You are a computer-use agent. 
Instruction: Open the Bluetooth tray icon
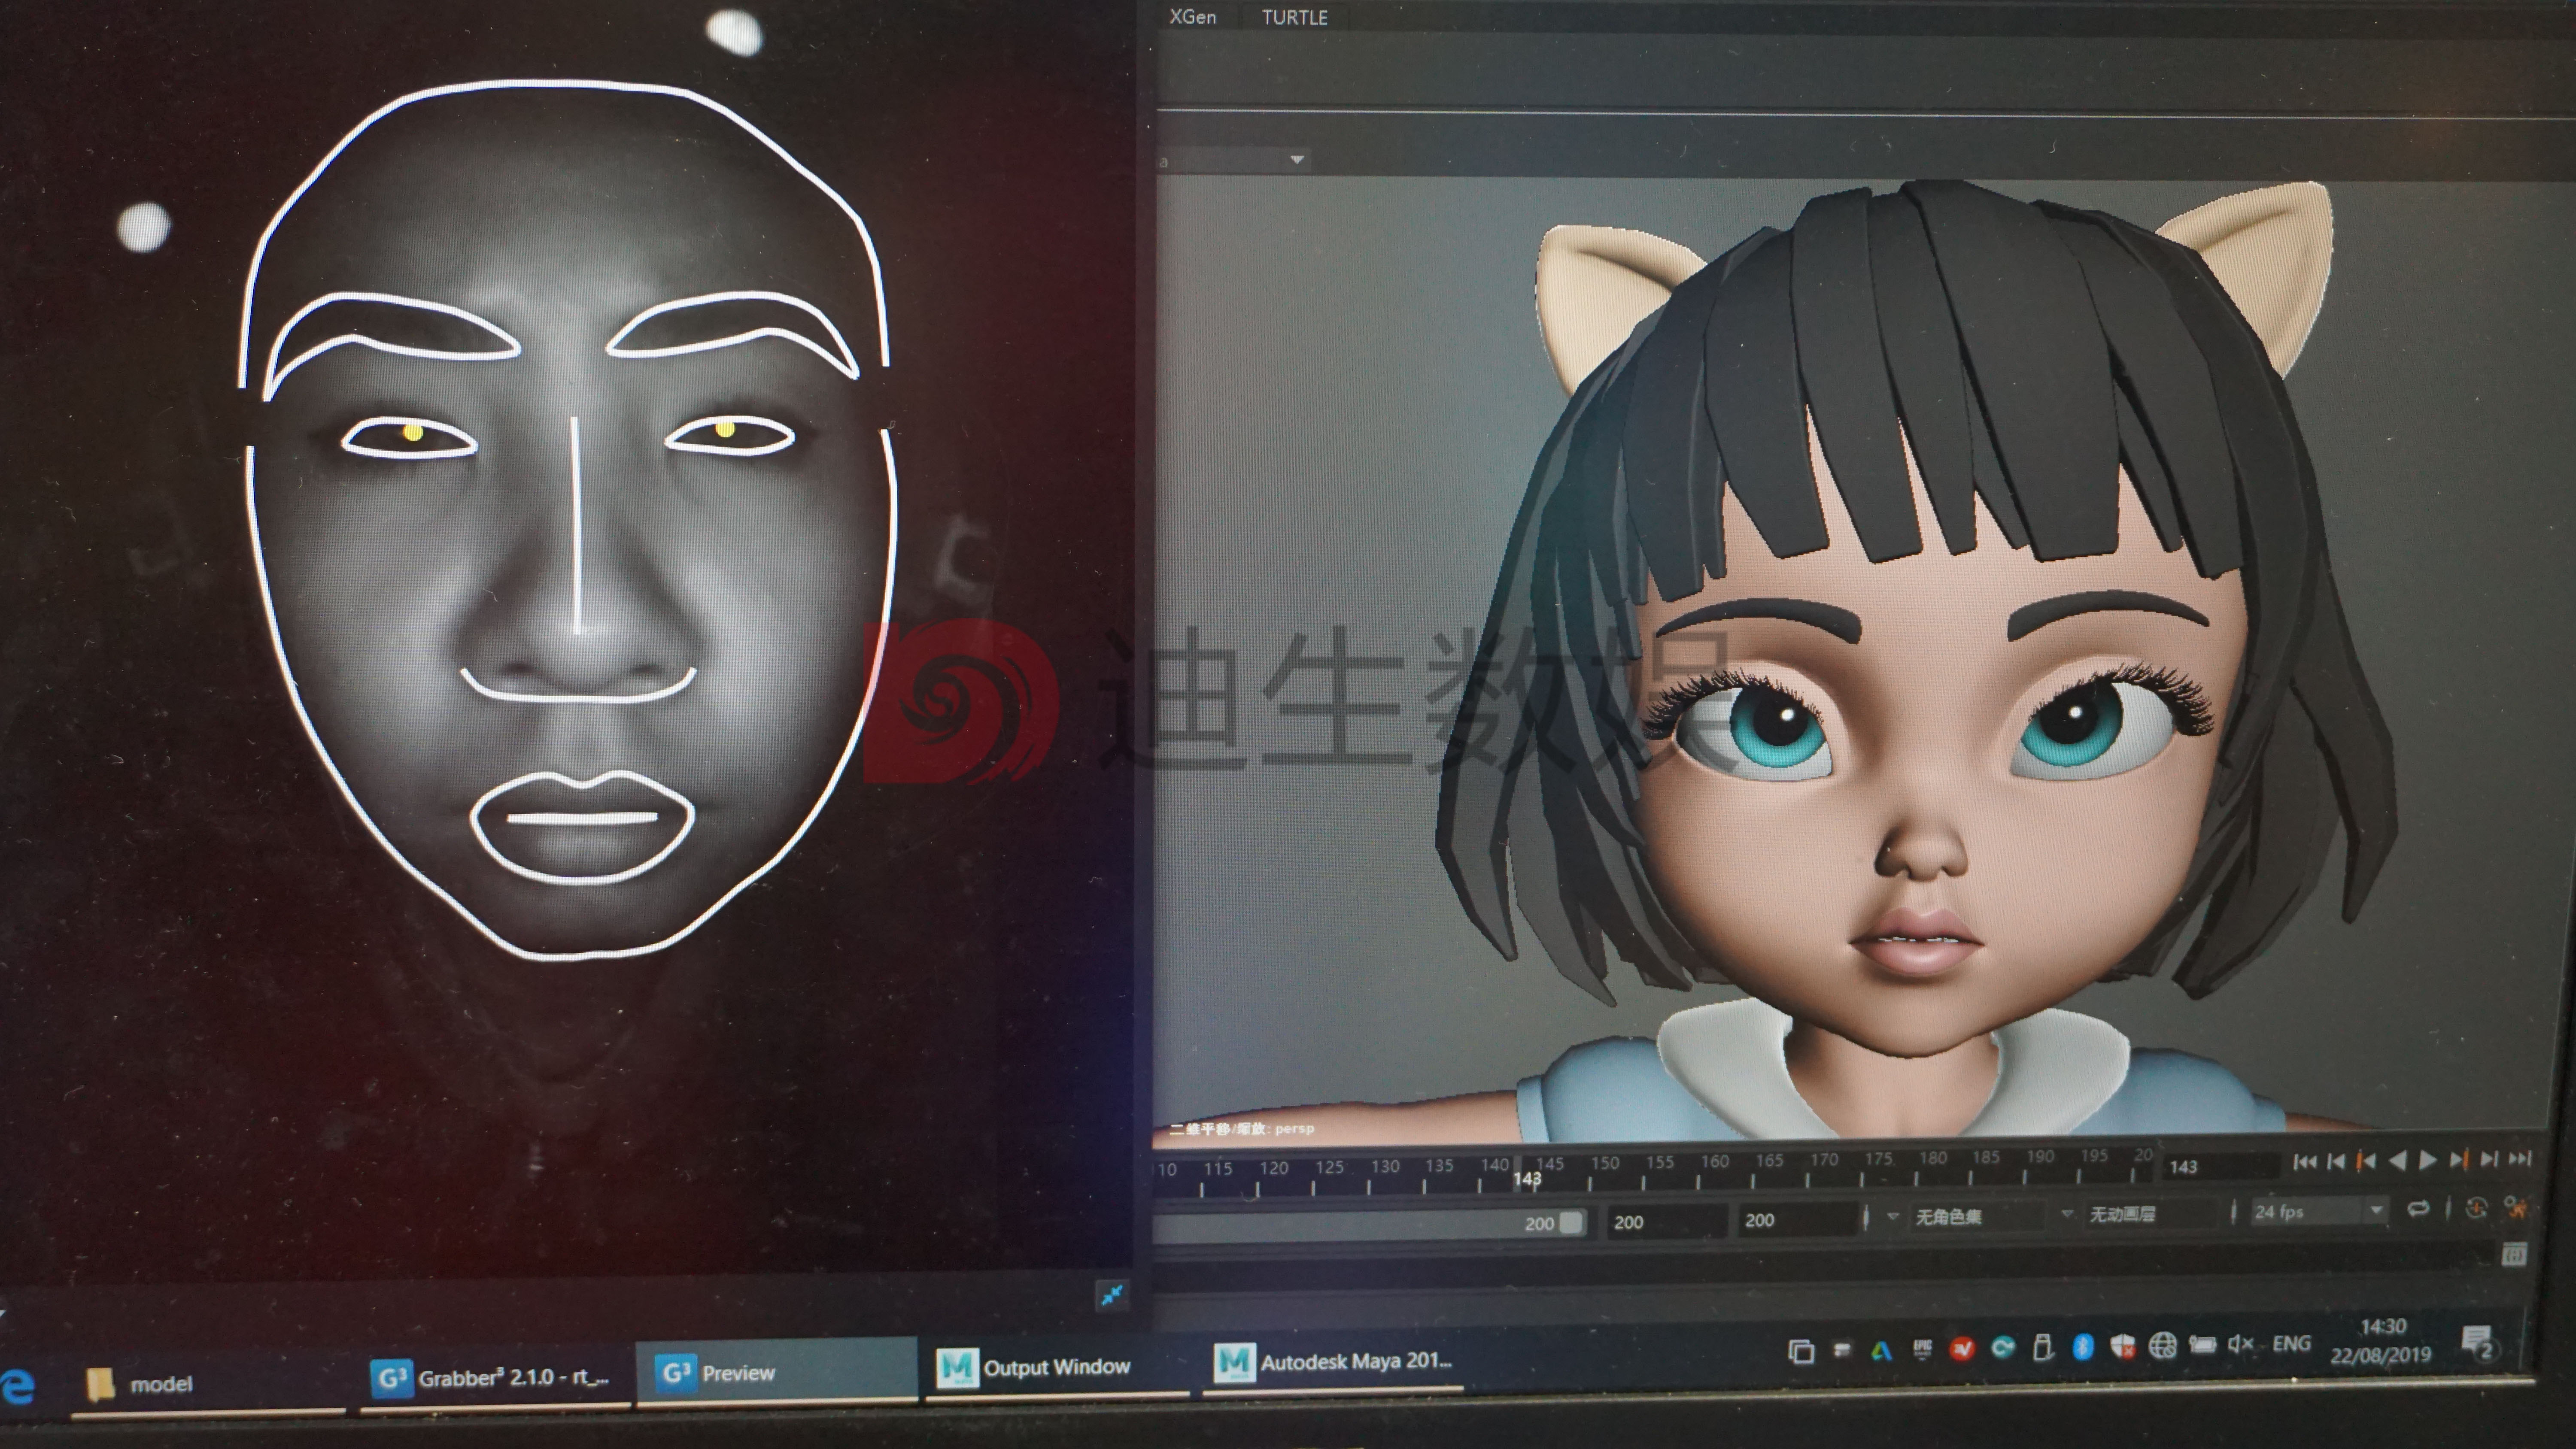click(x=2083, y=1347)
